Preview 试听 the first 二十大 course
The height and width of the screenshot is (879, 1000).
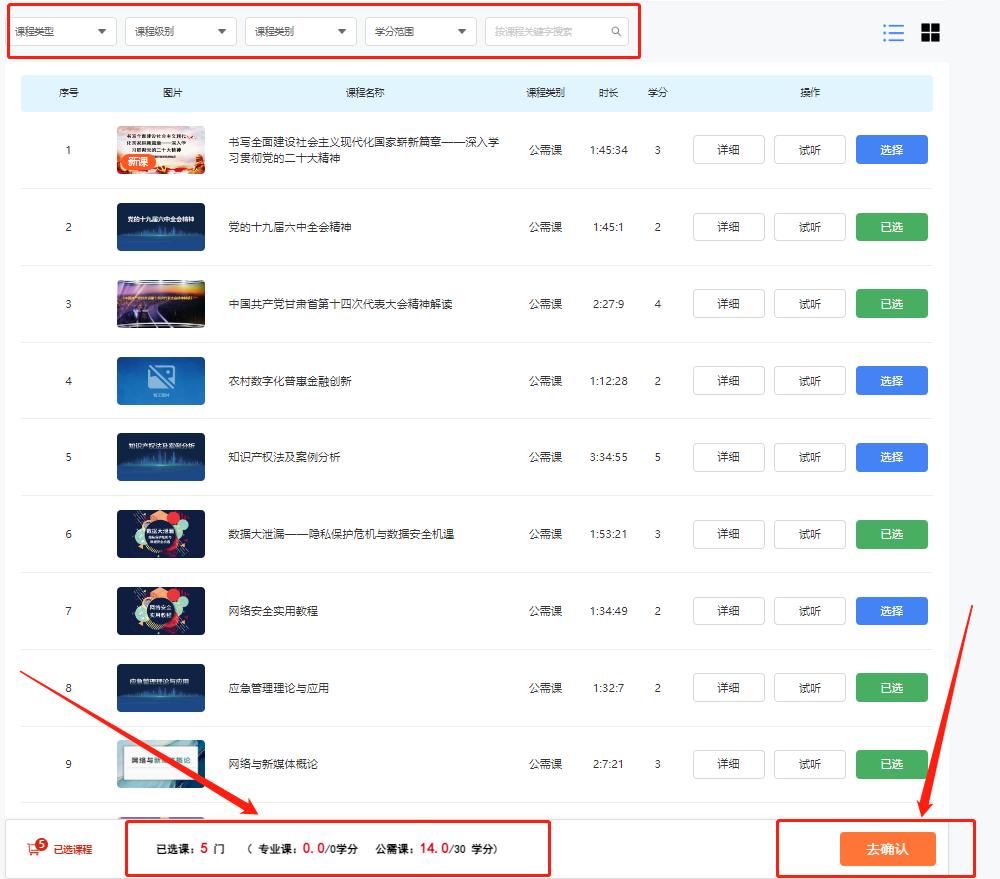(x=809, y=150)
